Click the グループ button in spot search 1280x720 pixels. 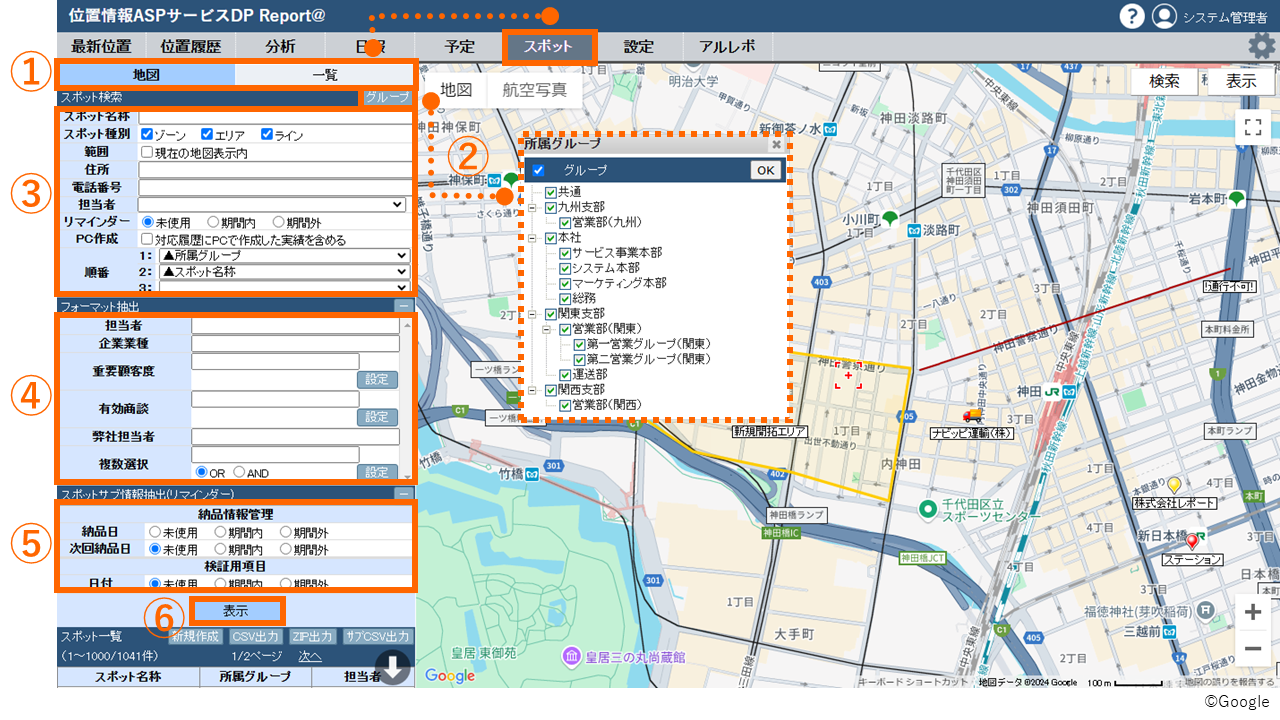pos(387,98)
